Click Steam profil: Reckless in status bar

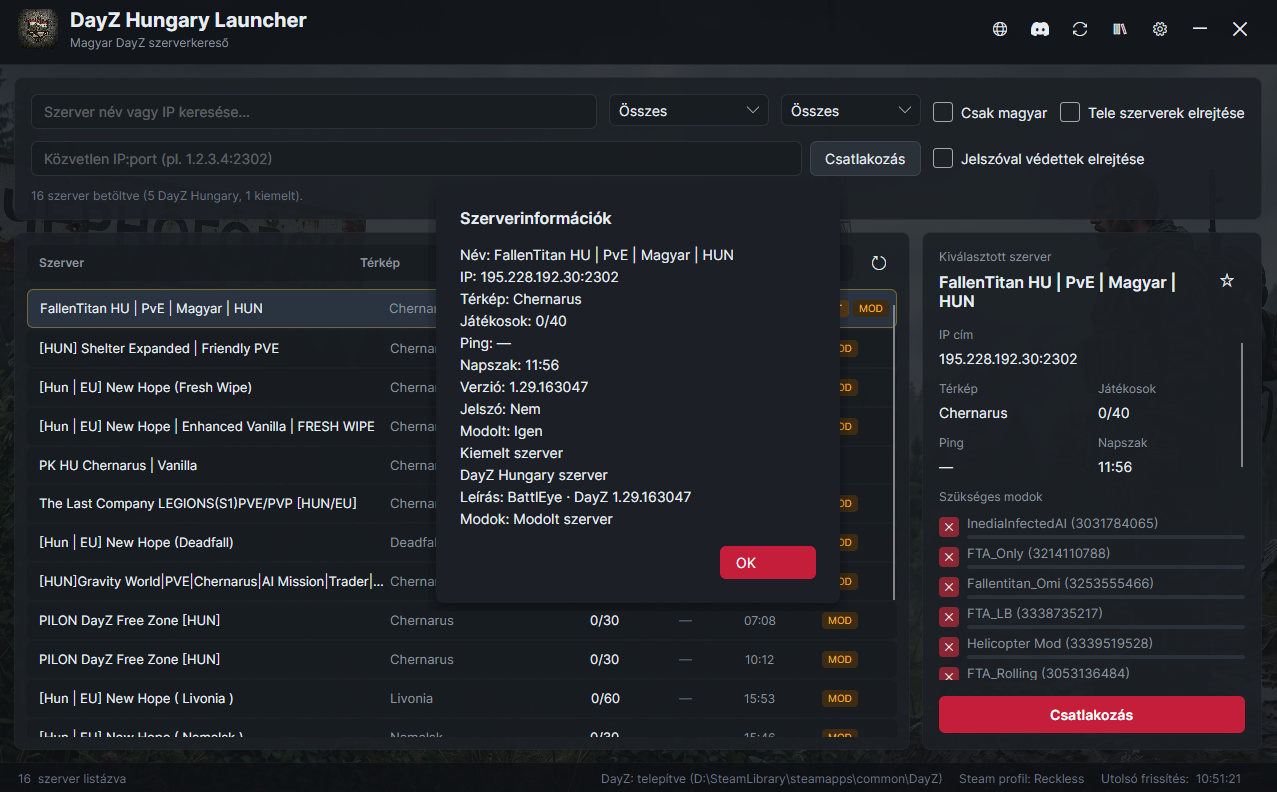(x=1021, y=778)
